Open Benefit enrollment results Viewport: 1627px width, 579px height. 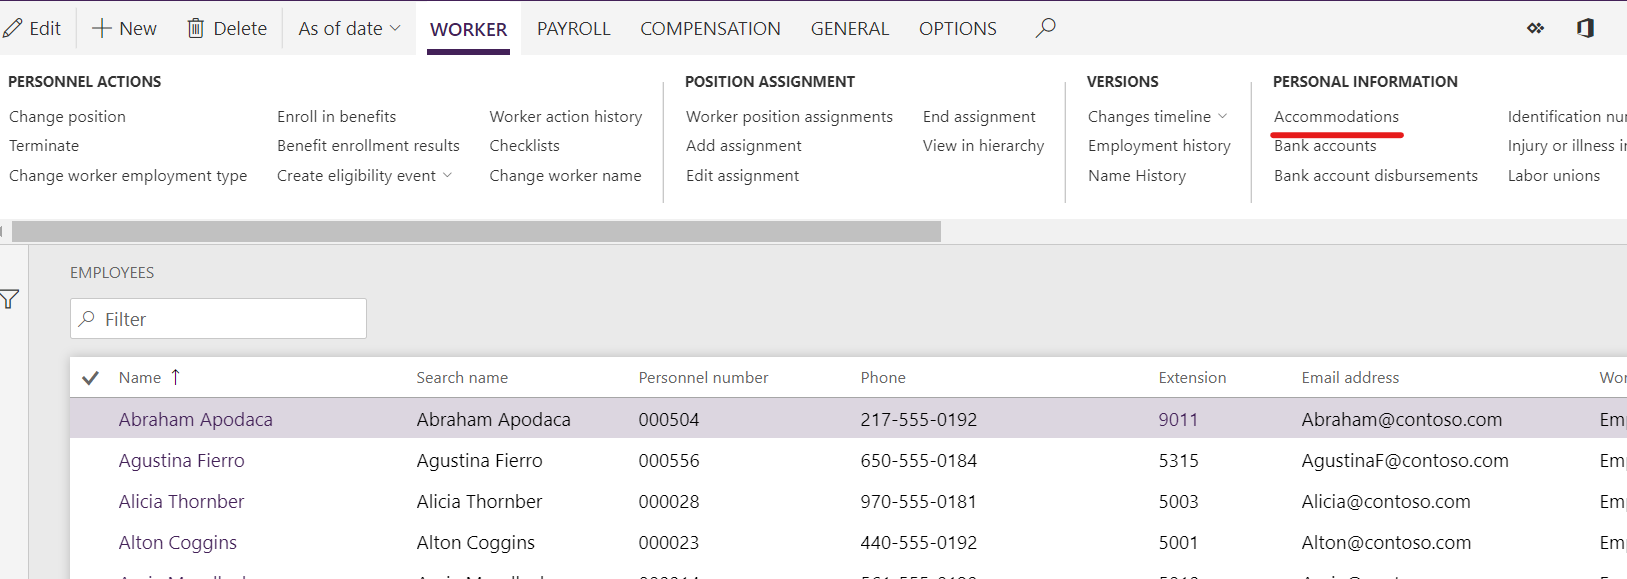(x=368, y=145)
